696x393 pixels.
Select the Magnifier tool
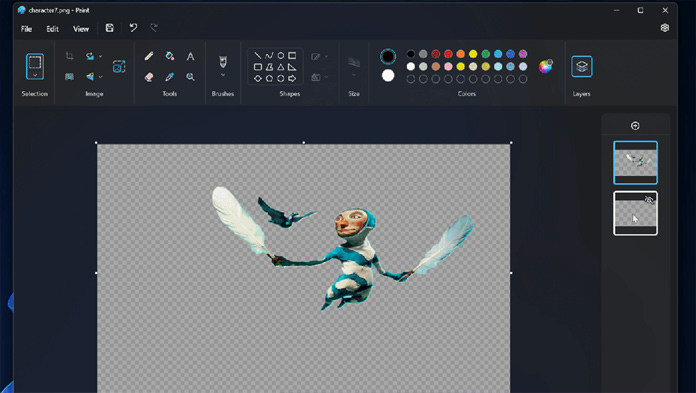[190, 77]
